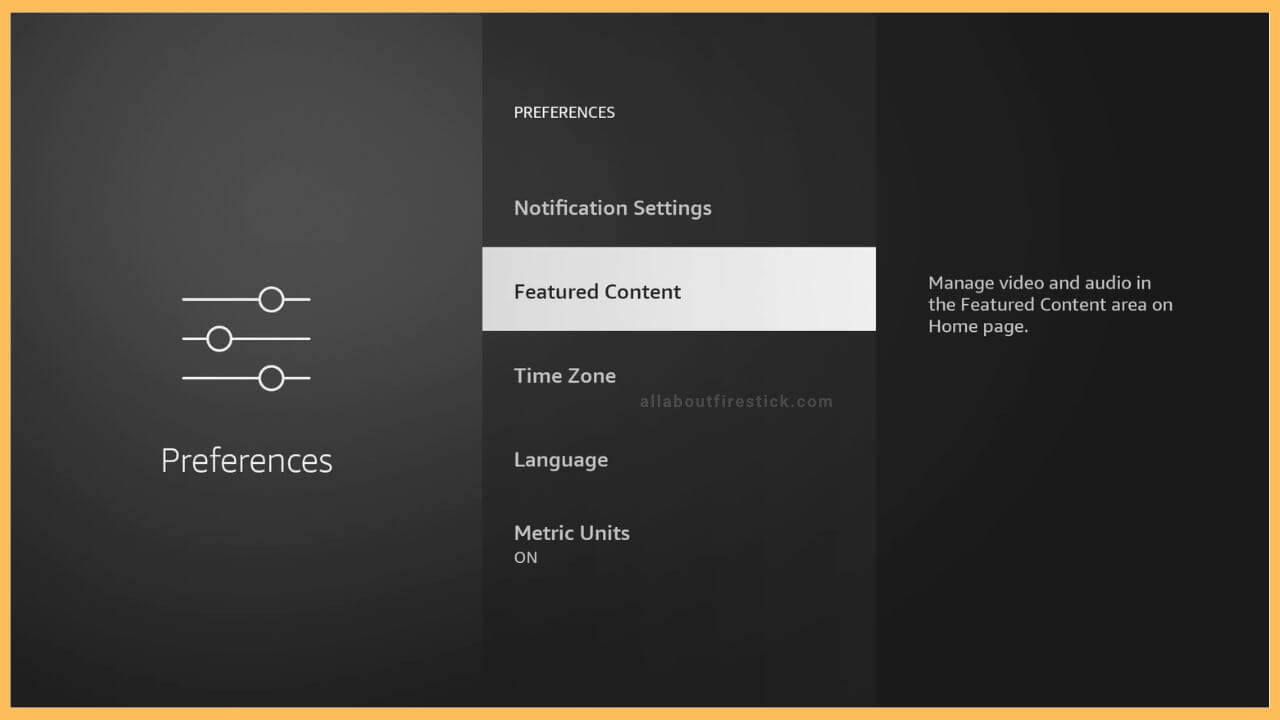Click the ON status under Metric Units
This screenshot has height=720, width=1280.
525,557
